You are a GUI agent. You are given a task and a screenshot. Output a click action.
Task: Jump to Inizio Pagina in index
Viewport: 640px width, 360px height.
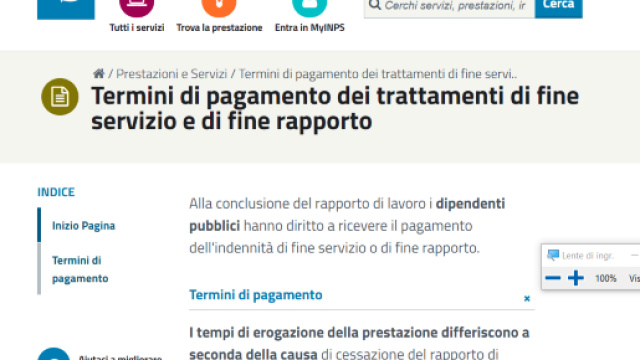pyautogui.click(x=84, y=226)
